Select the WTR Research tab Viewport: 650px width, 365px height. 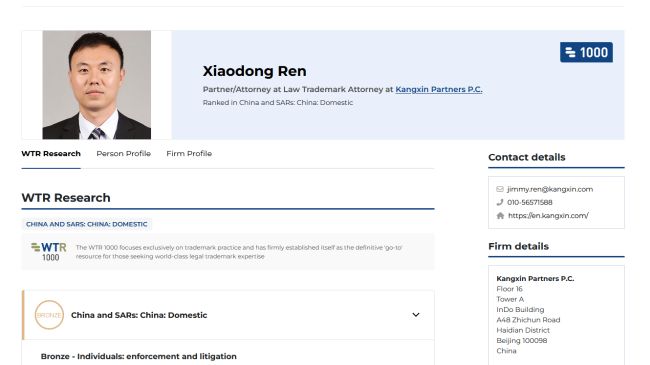51,153
